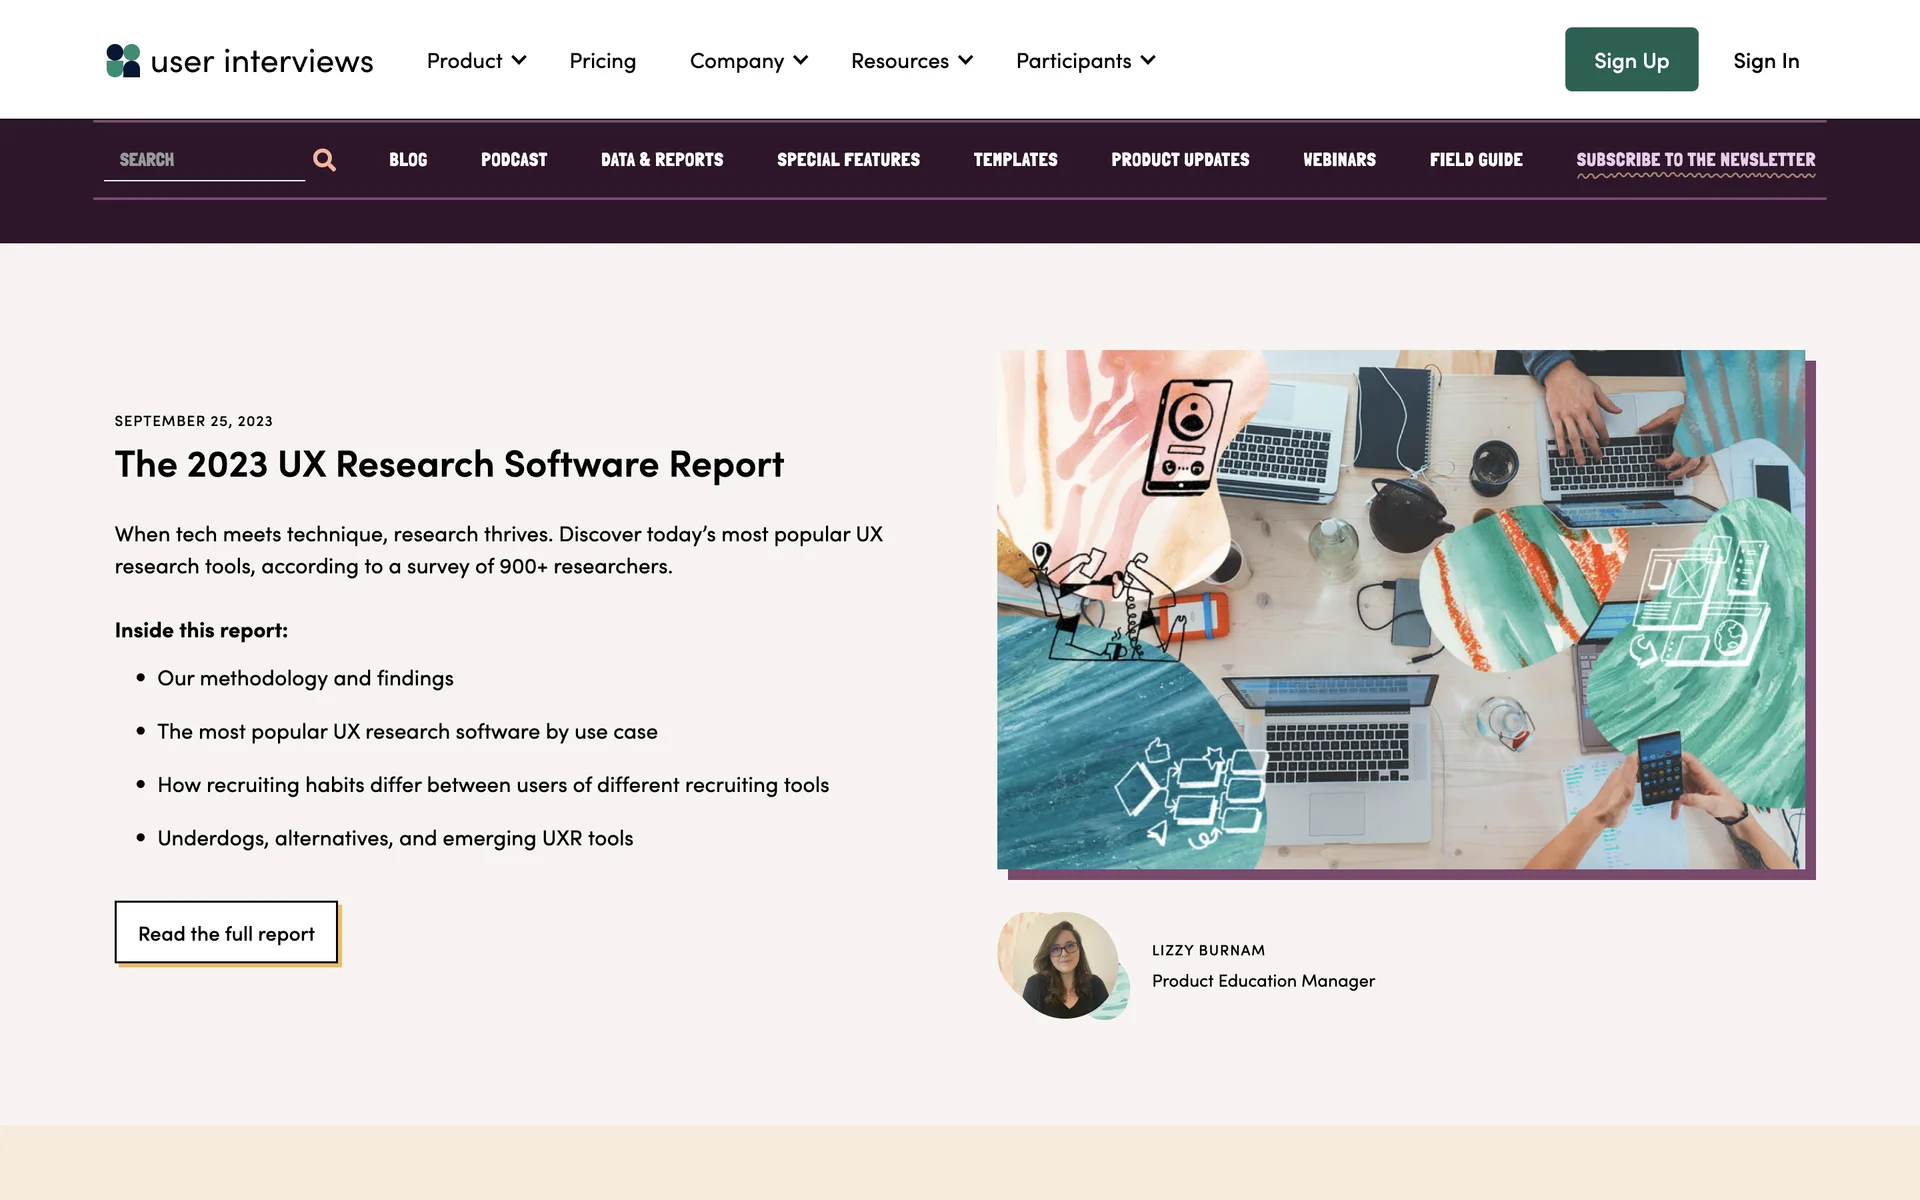Click Read the full report button
This screenshot has height=1200, width=1920.
pos(226,933)
